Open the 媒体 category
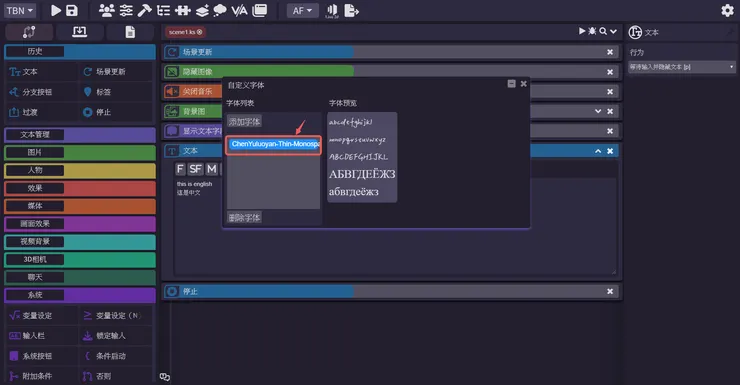 (80, 206)
